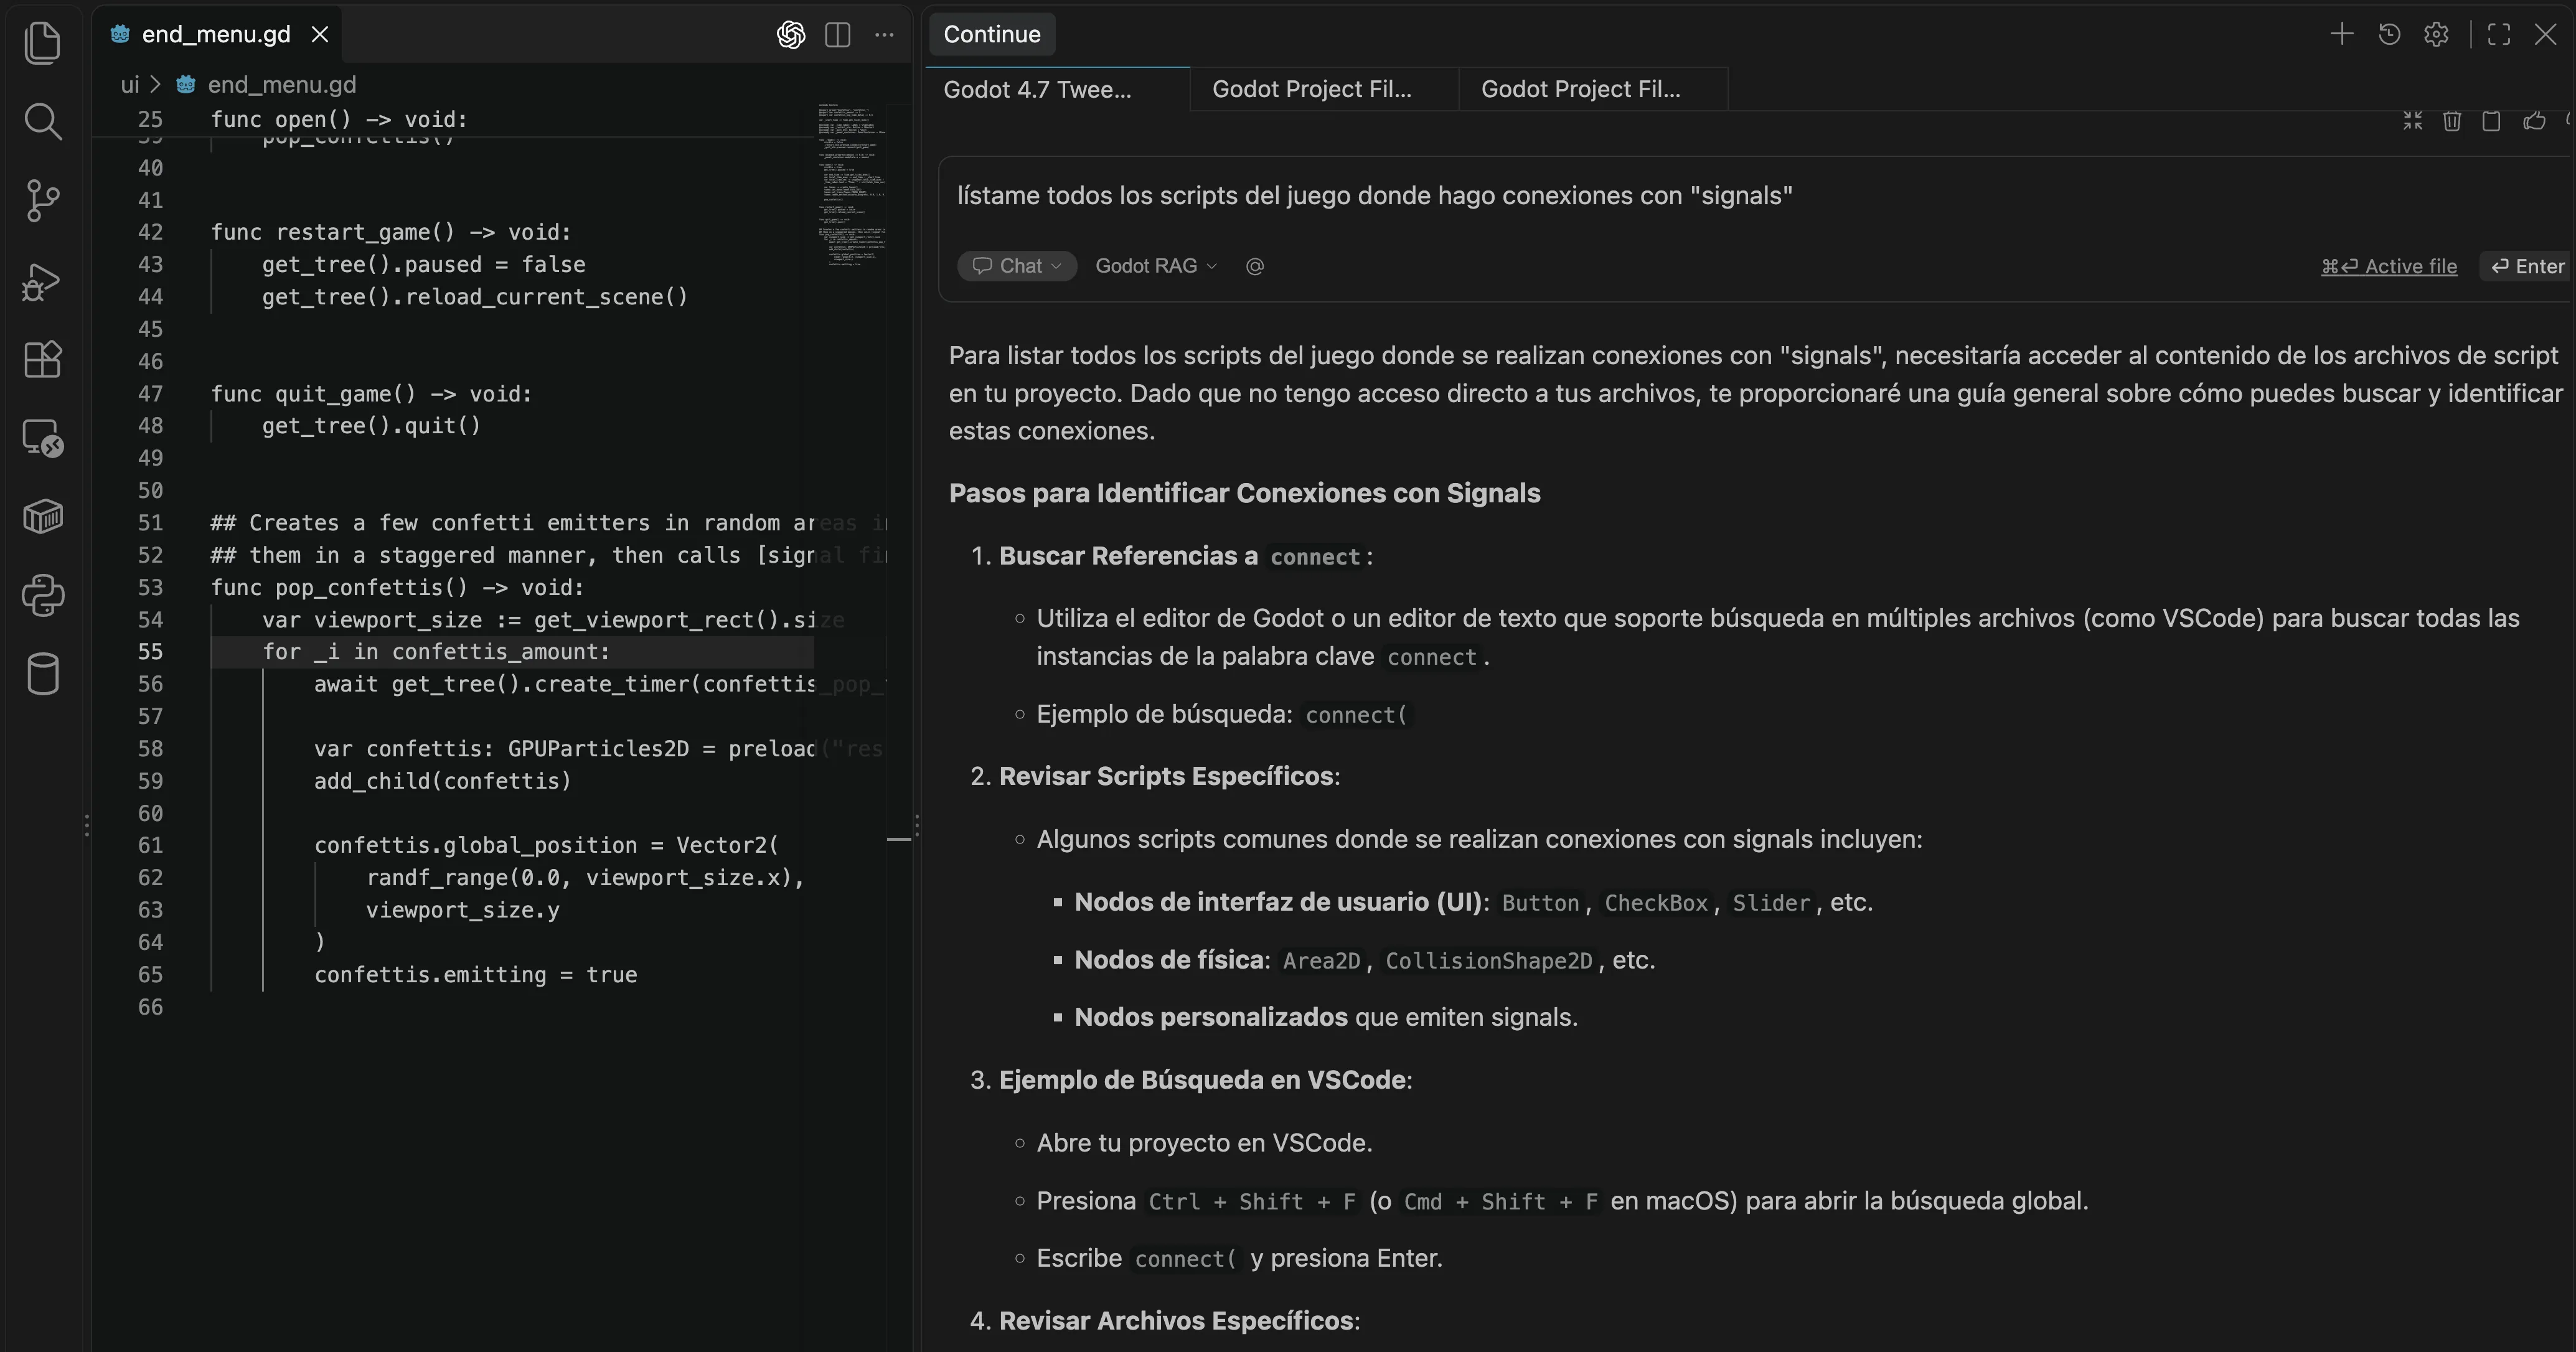The height and width of the screenshot is (1352, 2576).
Task: Open the database view in activity bar
Action: point(42,674)
